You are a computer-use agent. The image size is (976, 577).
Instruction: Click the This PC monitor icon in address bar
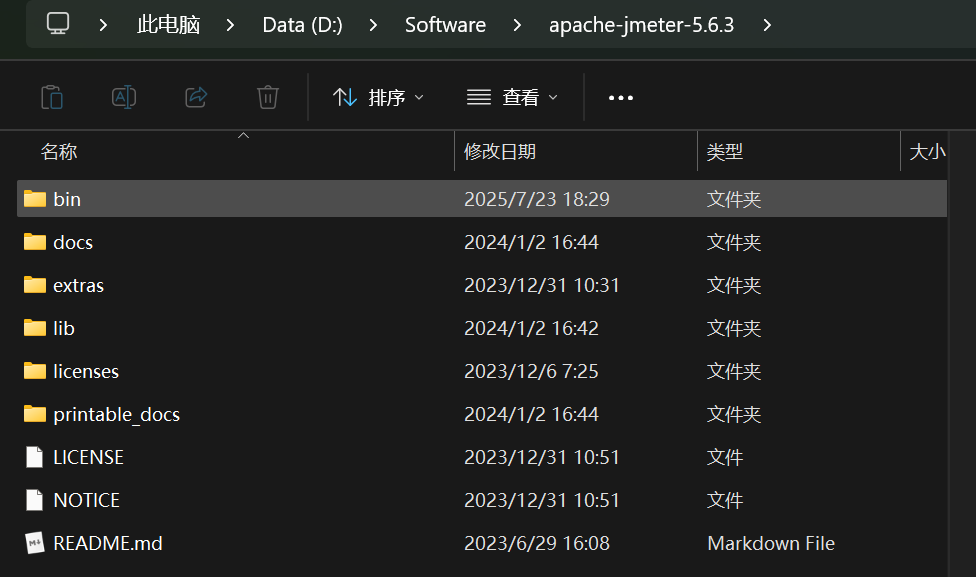(x=58, y=24)
